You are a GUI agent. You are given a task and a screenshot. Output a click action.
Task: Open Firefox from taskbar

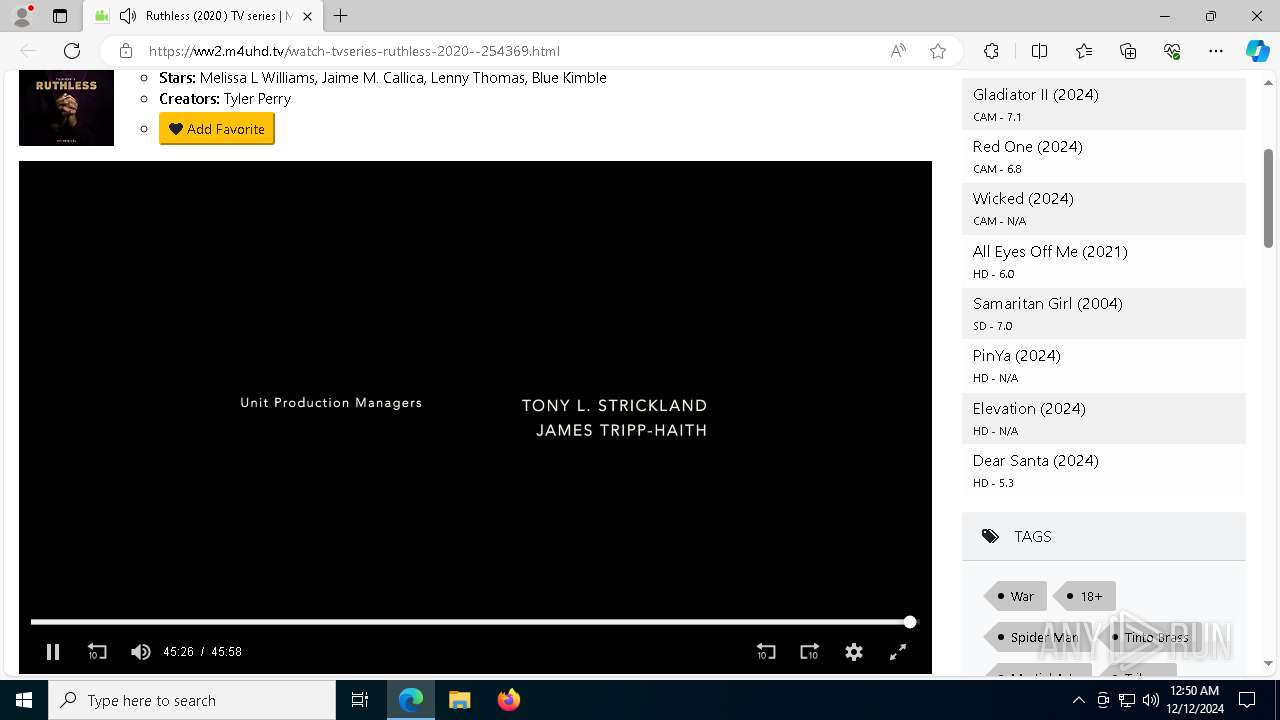point(509,700)
